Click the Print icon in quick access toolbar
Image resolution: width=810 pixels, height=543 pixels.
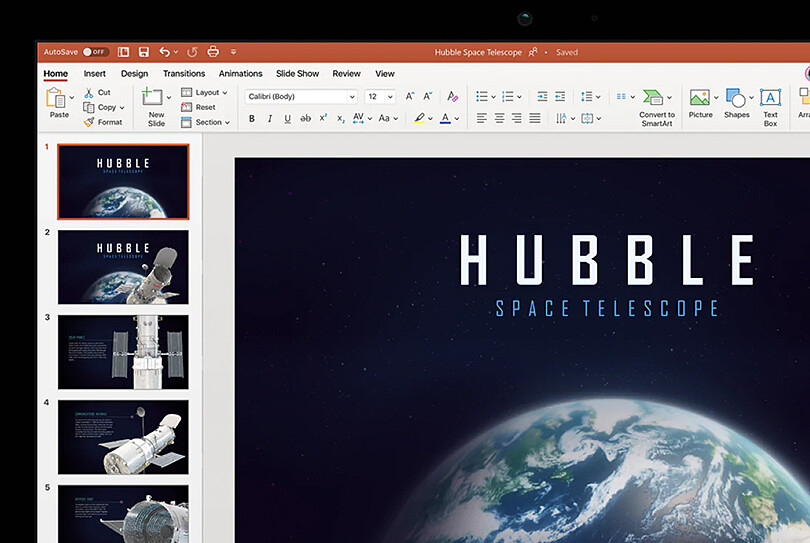pos(212,52)
